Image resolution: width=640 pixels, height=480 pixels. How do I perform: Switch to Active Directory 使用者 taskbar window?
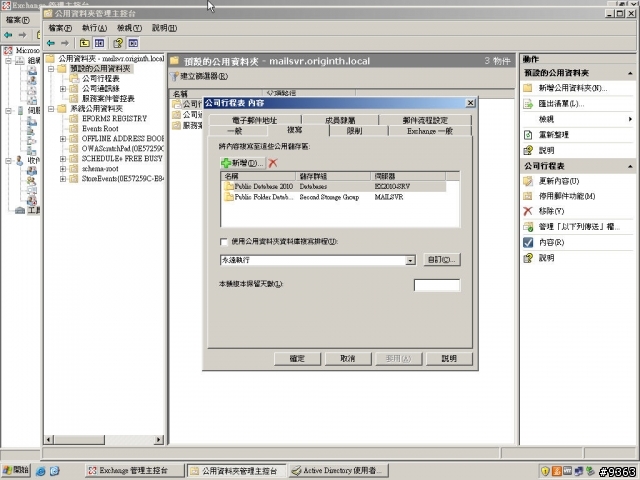point(338,471)
